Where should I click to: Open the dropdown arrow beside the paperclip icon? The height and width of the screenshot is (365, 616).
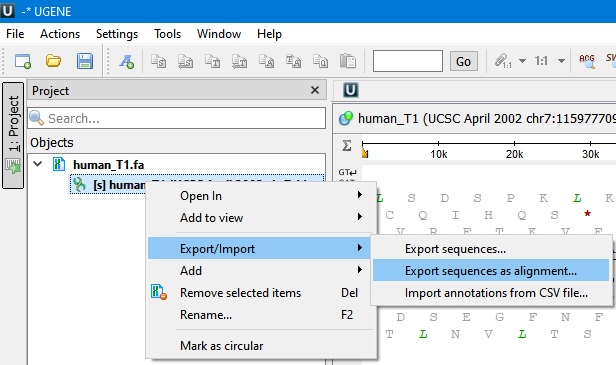[x=522, y=61]
